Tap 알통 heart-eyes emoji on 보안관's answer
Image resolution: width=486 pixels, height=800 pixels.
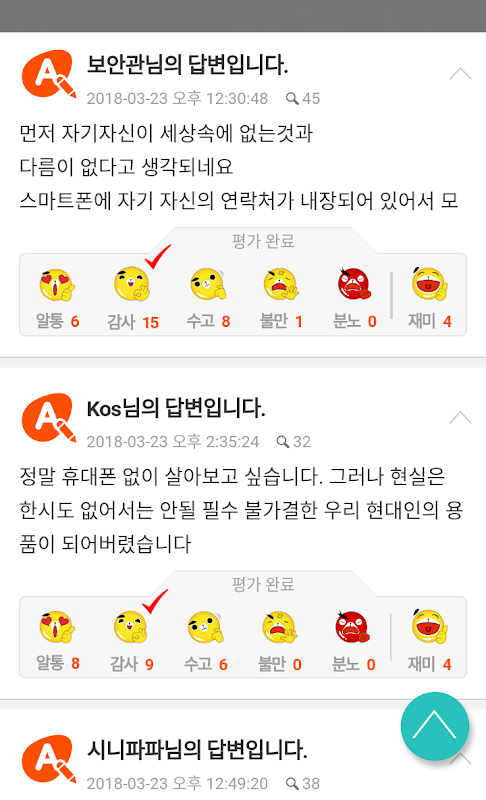pos(57,285)
